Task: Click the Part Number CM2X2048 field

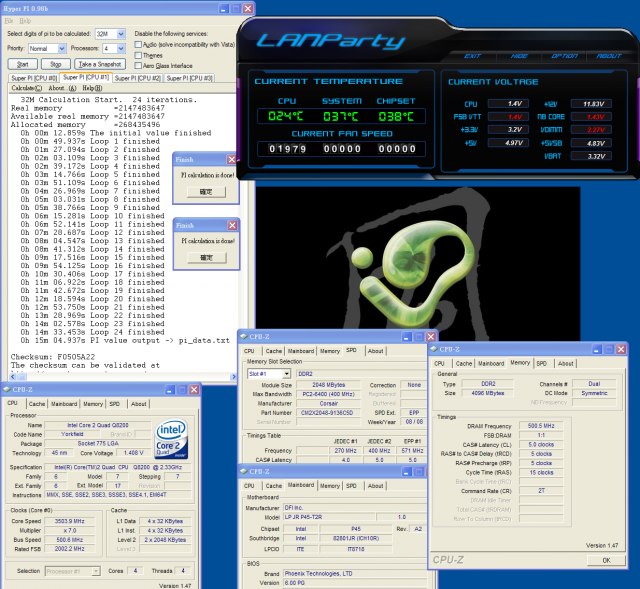Action: pyautogui.click(x=327, y=413)
